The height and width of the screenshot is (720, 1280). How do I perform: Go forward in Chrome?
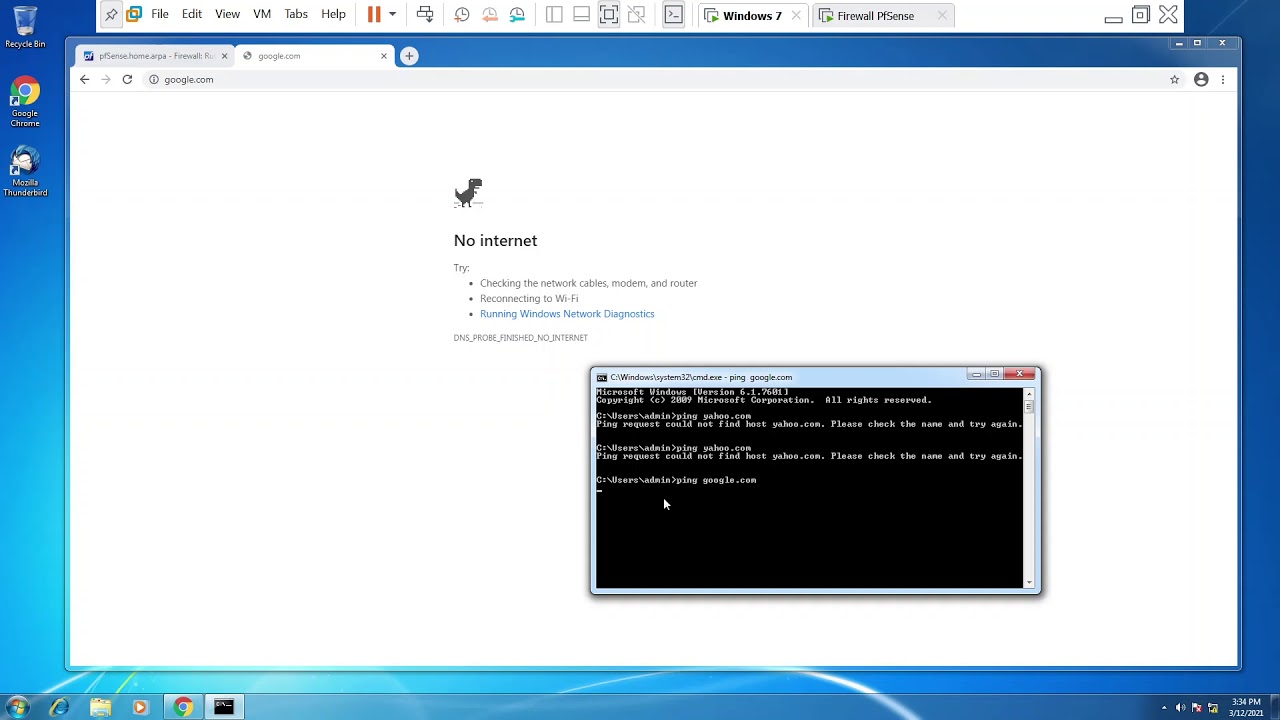(106, 79)
